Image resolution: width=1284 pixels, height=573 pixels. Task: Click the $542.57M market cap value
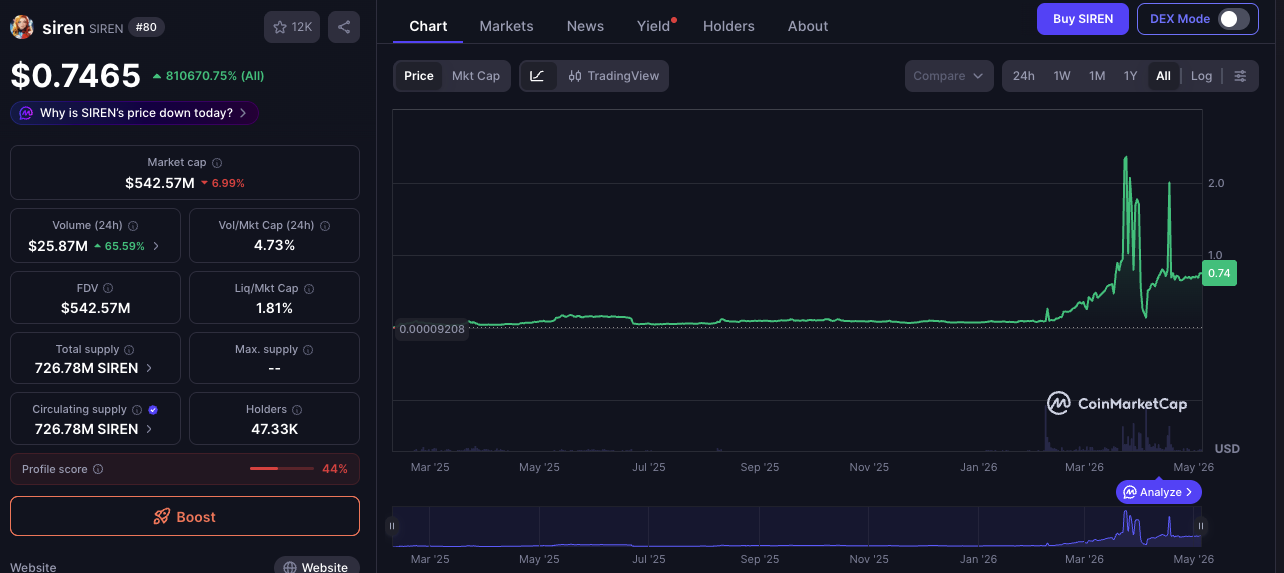[160, 183]
